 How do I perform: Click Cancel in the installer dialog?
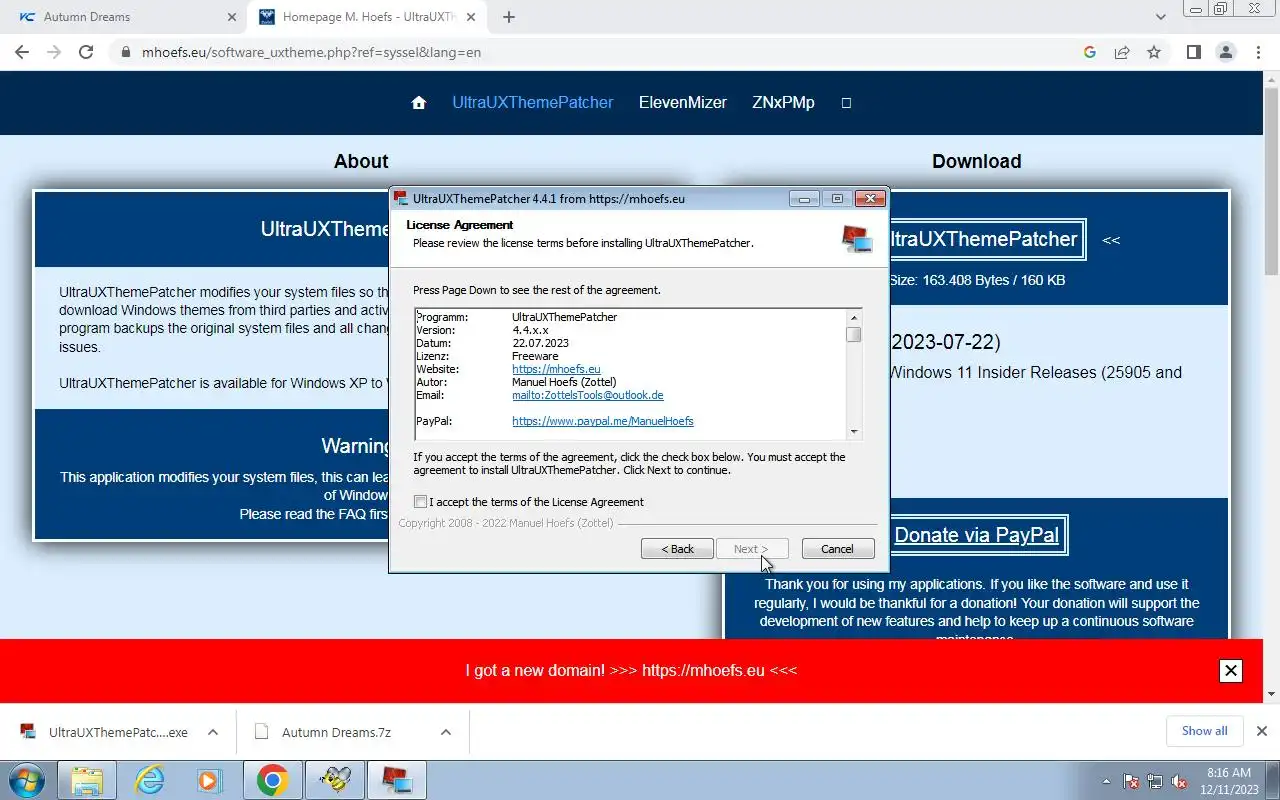point(838,549)
